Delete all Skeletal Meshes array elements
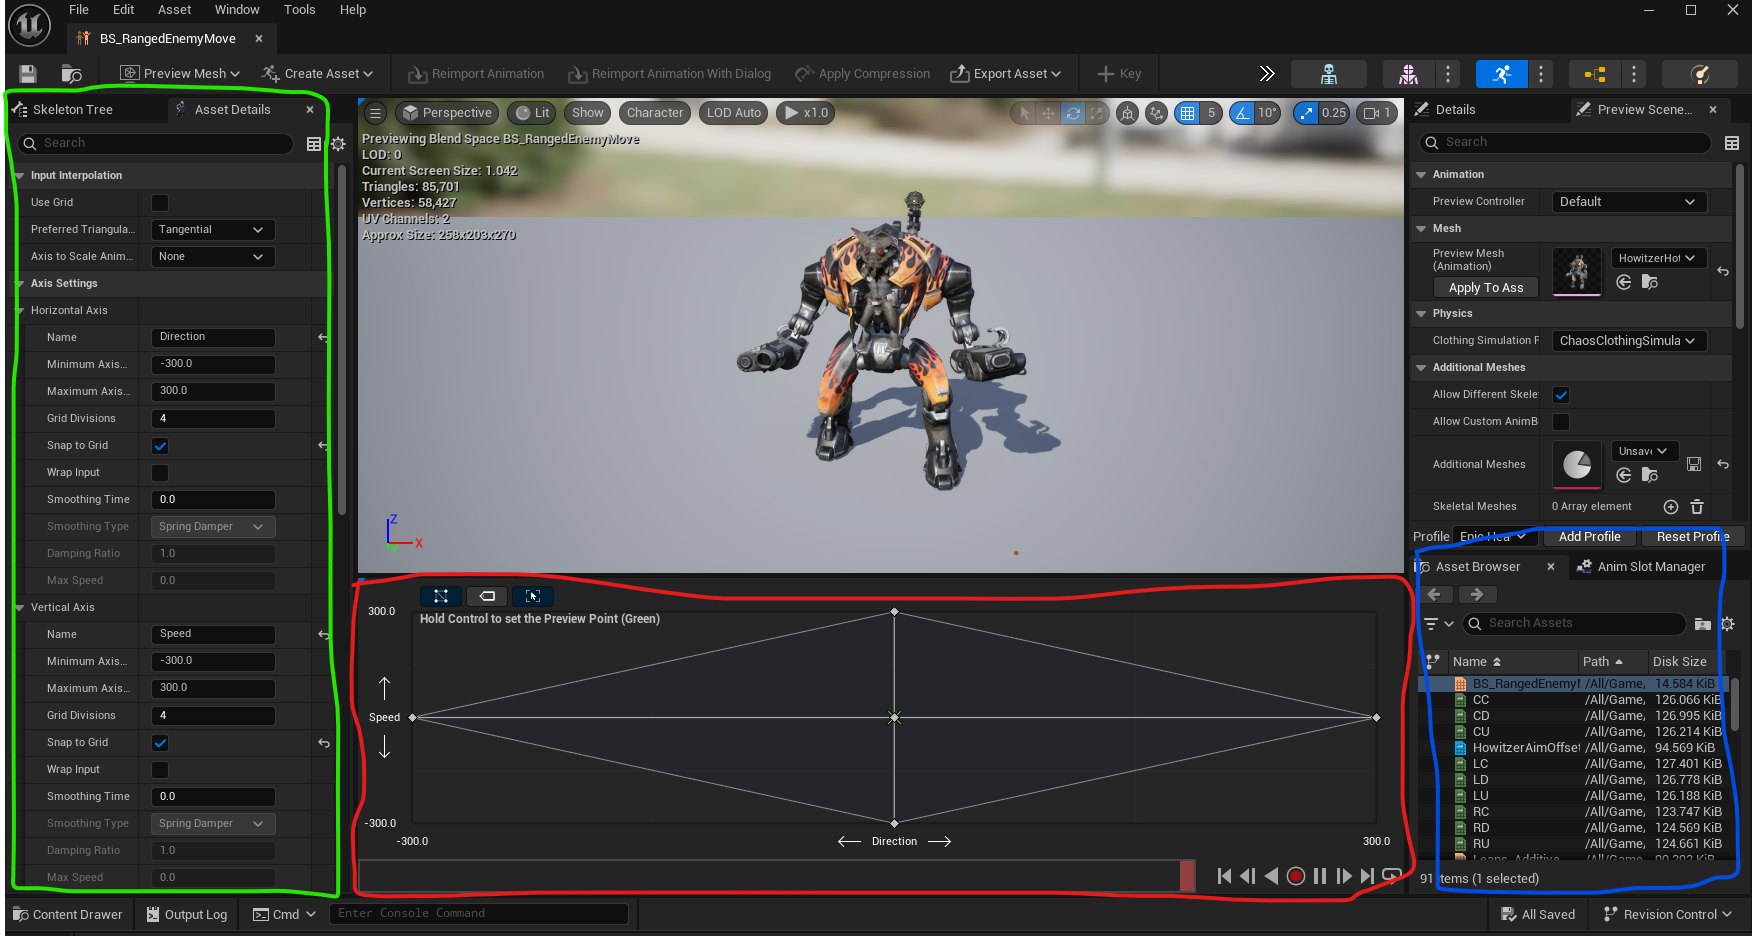1752x936 pixels. [1697, 507]
